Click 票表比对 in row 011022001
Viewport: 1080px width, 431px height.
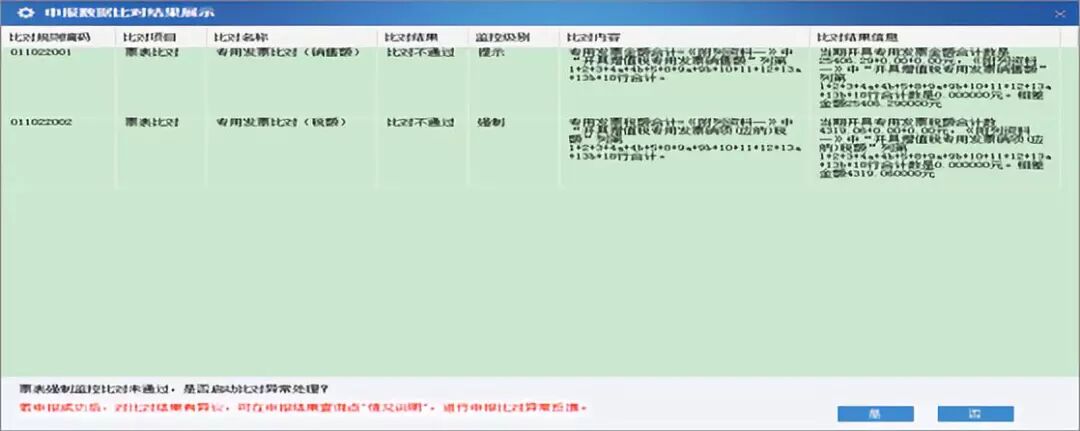point(152,52)
